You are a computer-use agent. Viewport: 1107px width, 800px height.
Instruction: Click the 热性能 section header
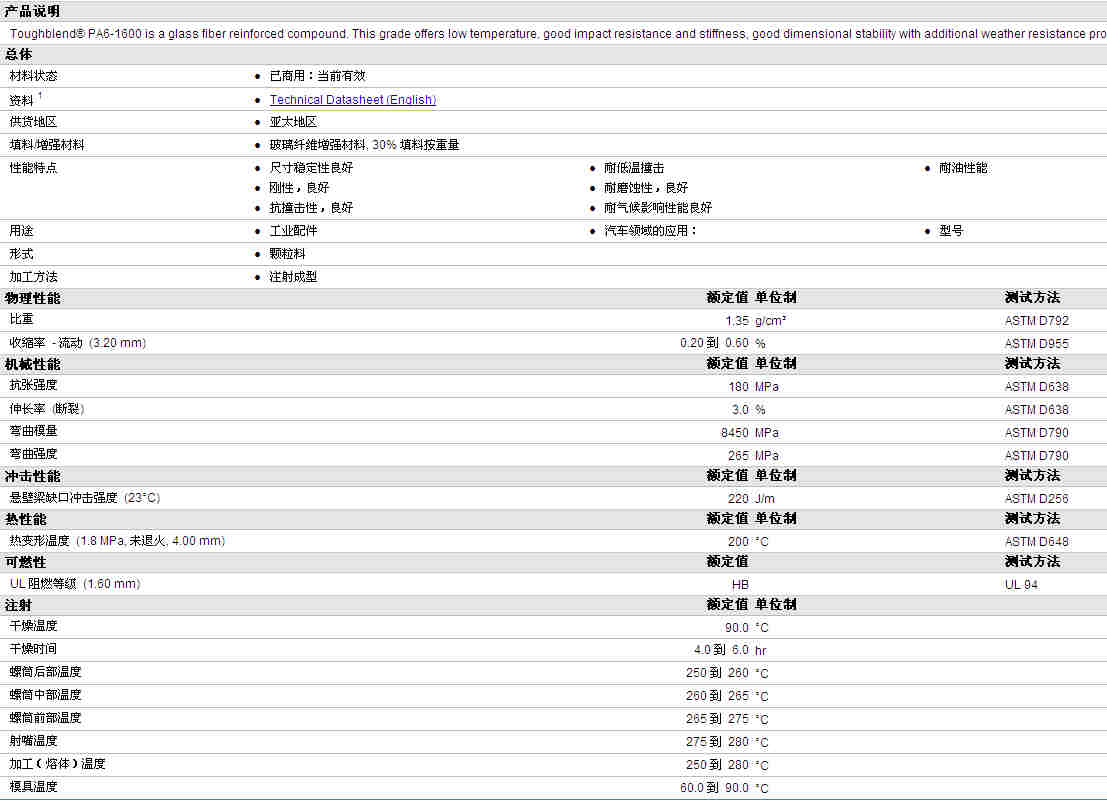tap(25, 519)
